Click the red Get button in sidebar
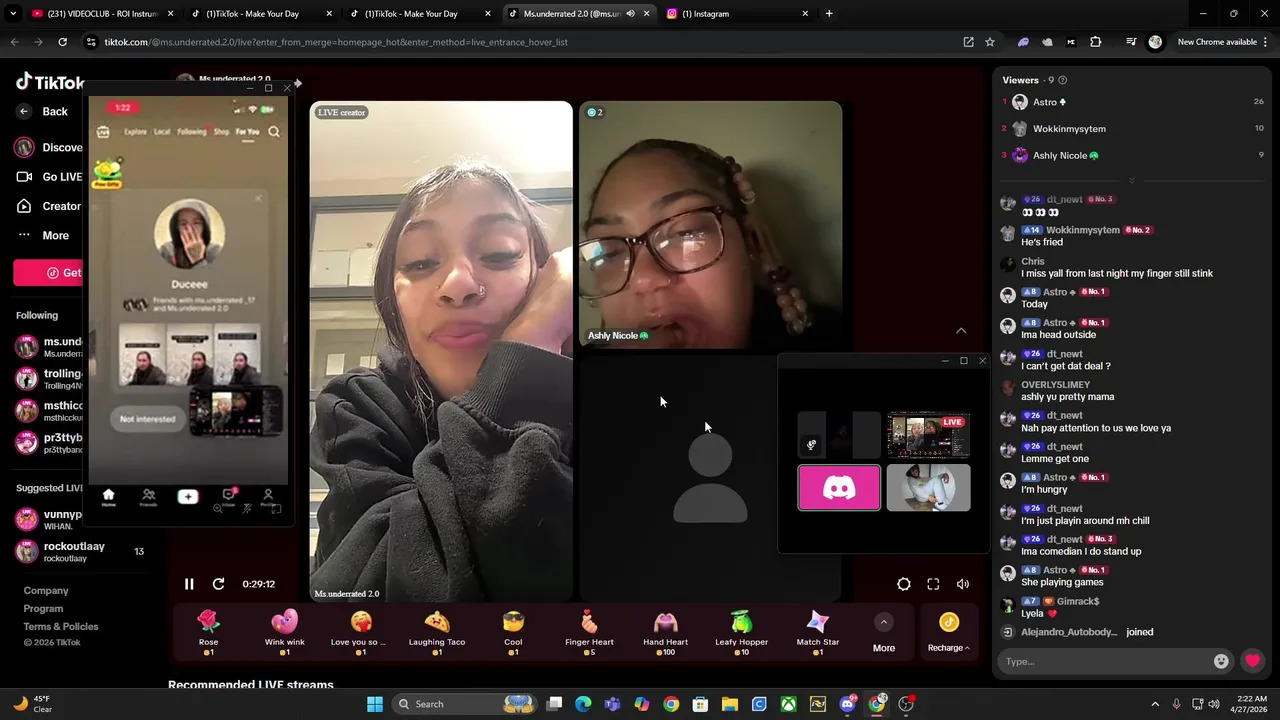The image size is (1280, 720). (x=50, y=273)
